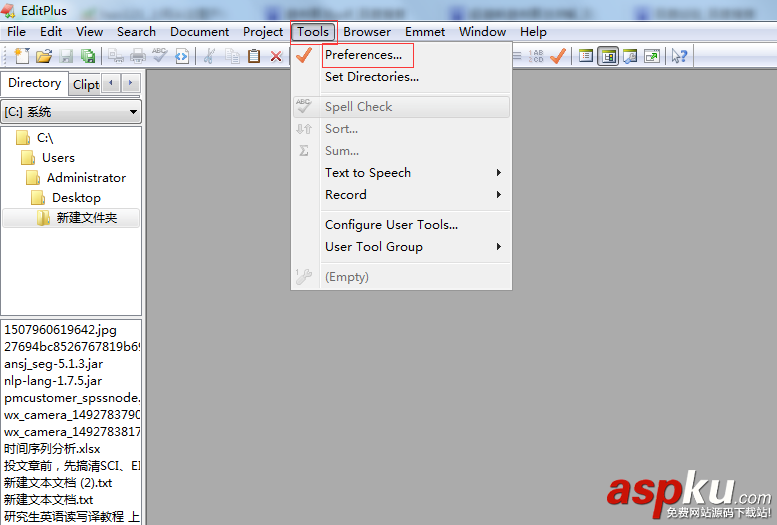
Task: Open the Document menu
Action: [200, 32]
